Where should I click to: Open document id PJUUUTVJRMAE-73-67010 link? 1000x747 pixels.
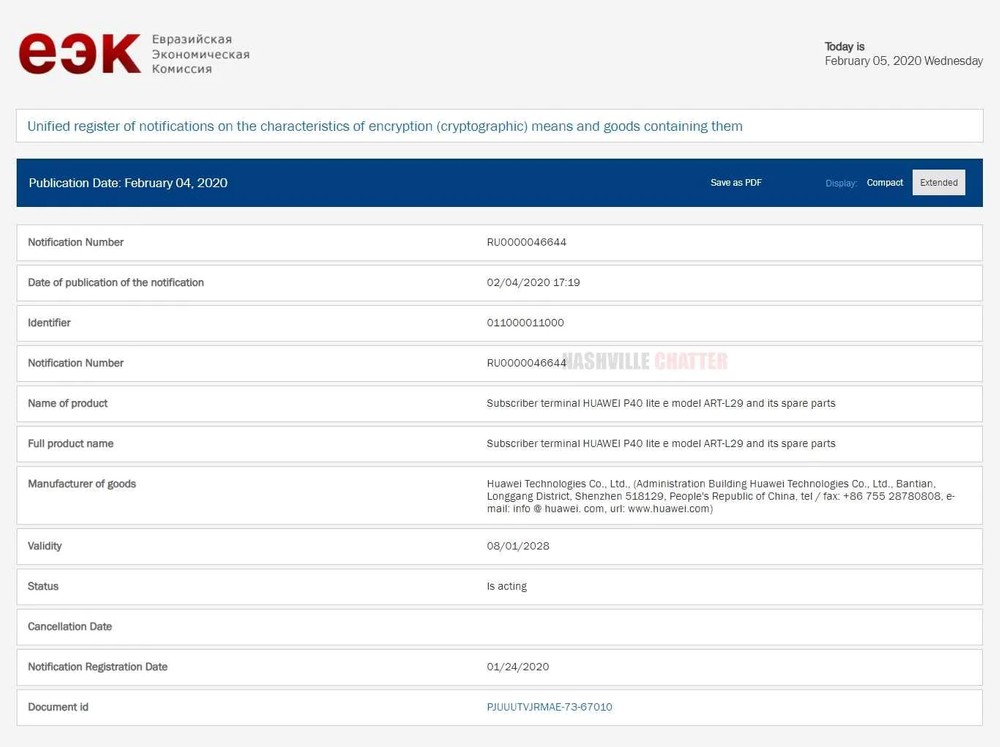[549, 707]
